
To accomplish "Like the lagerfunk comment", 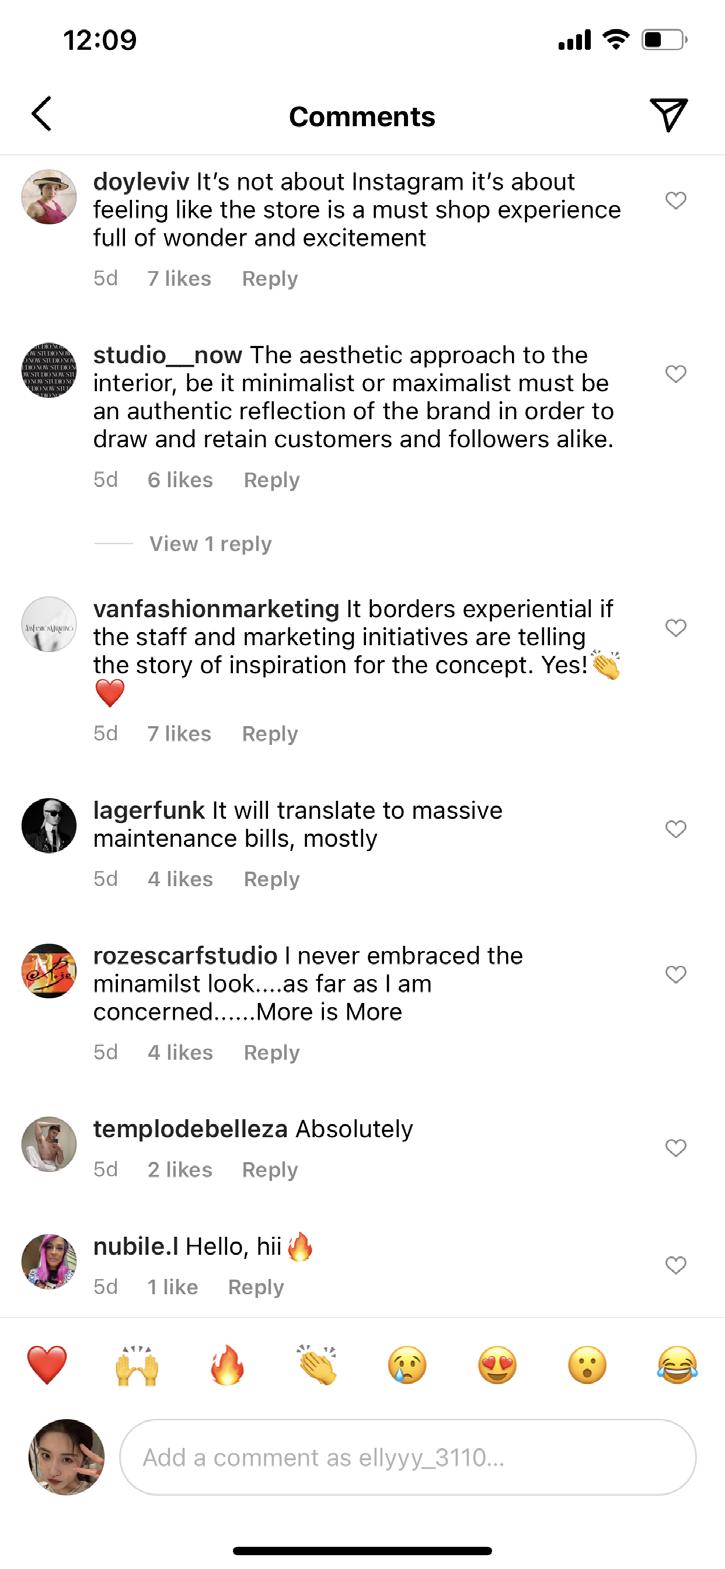I will click(x=676, y=829).
